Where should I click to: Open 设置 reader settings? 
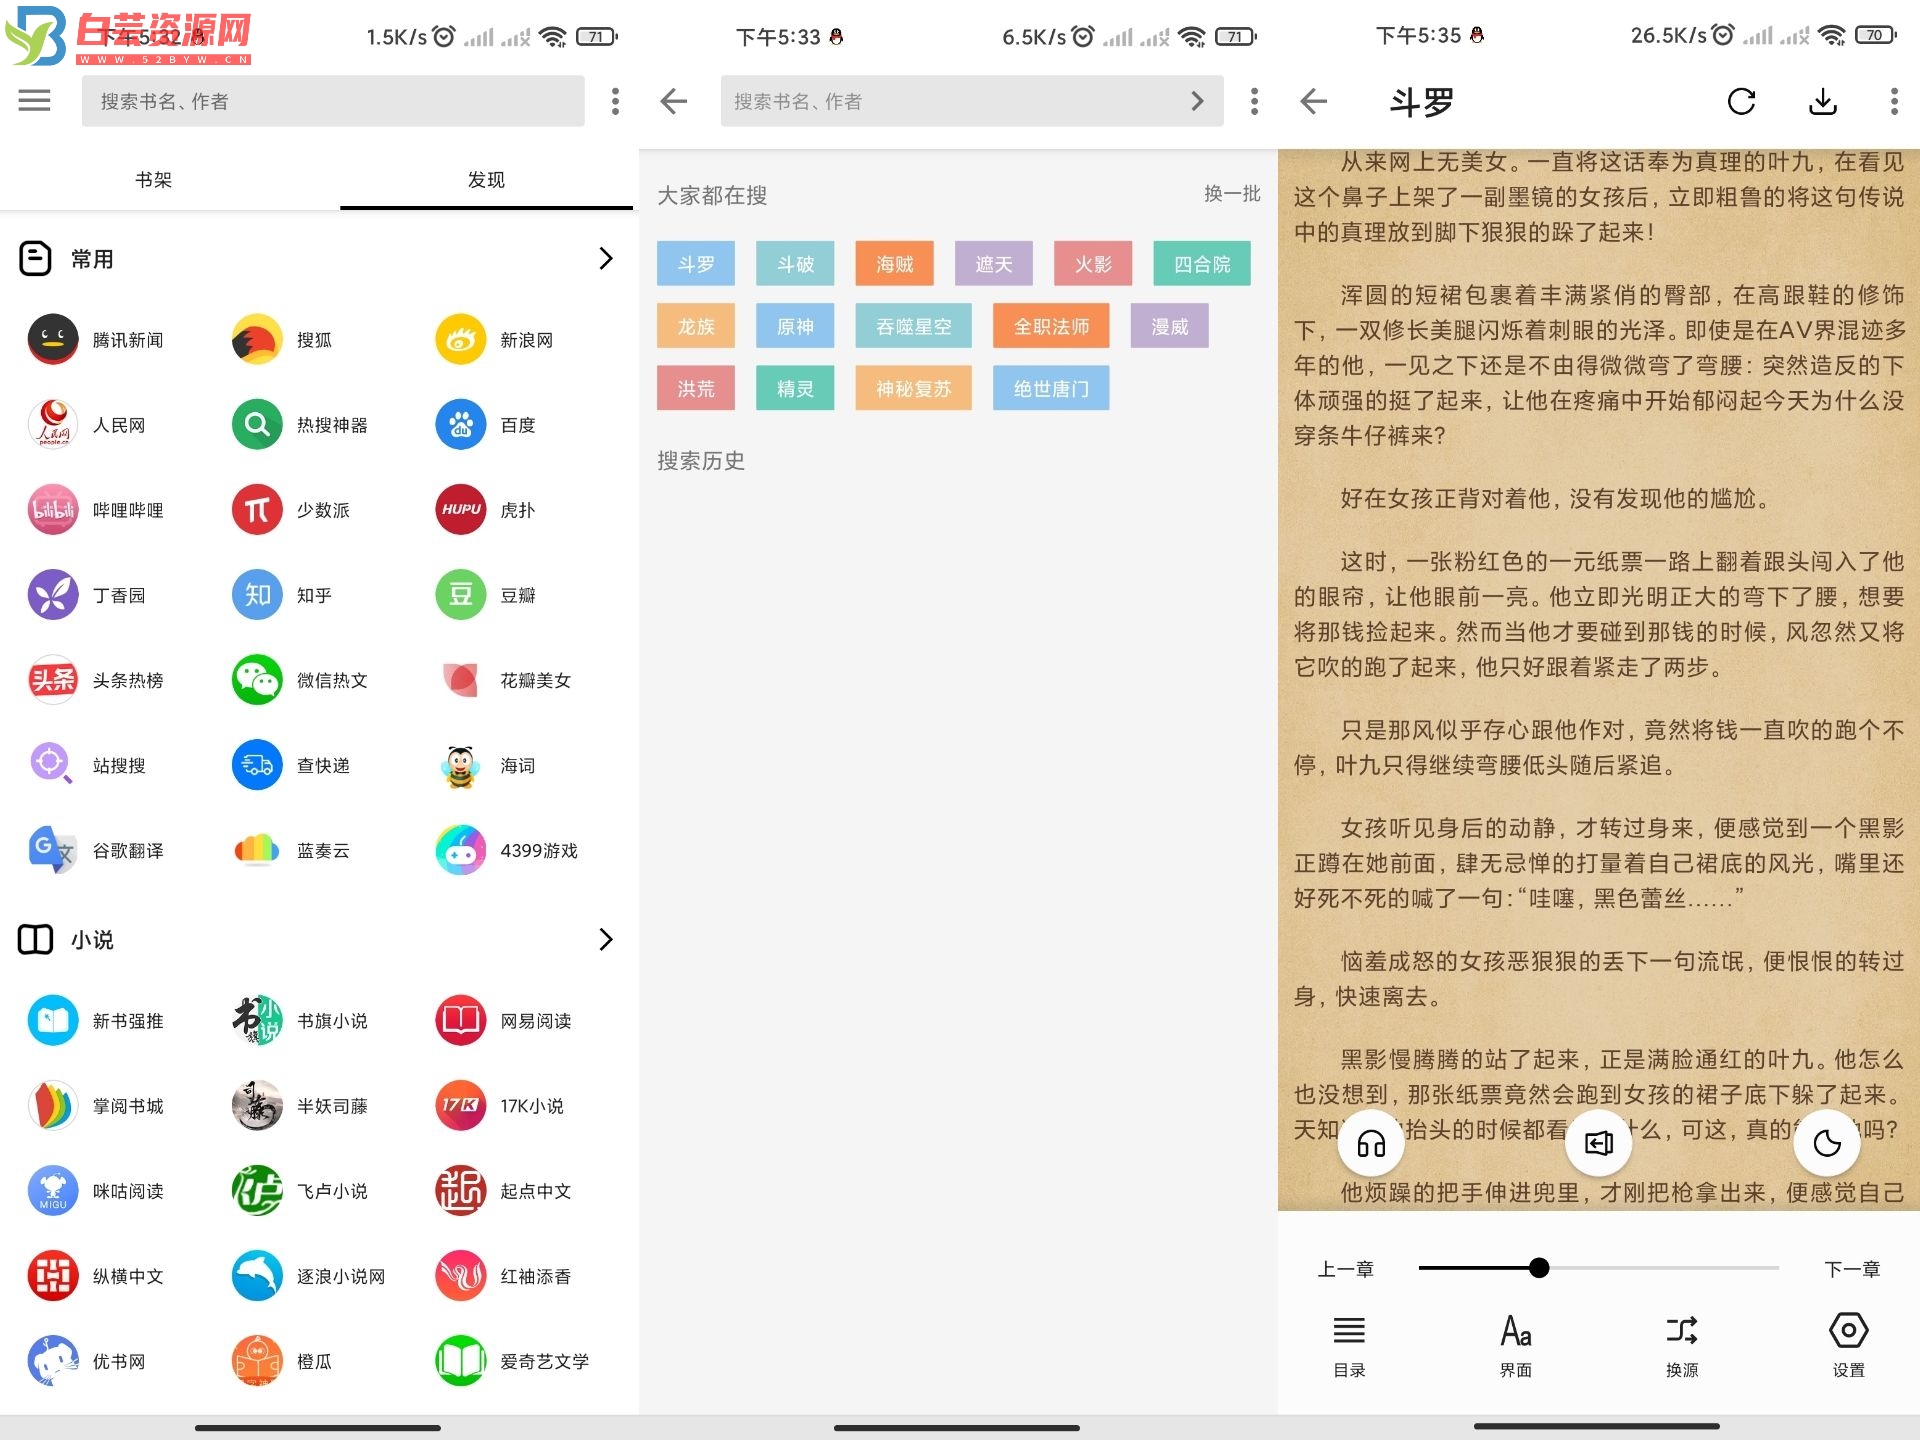pos(1848,1347)
